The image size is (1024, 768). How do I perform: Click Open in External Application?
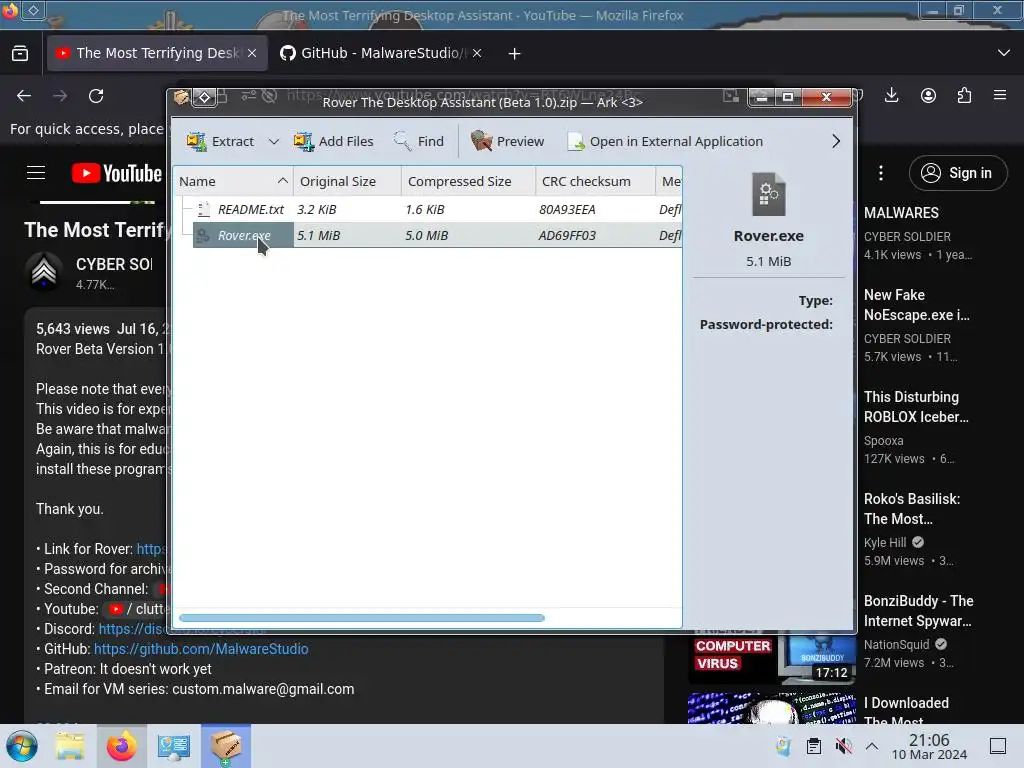665,141
